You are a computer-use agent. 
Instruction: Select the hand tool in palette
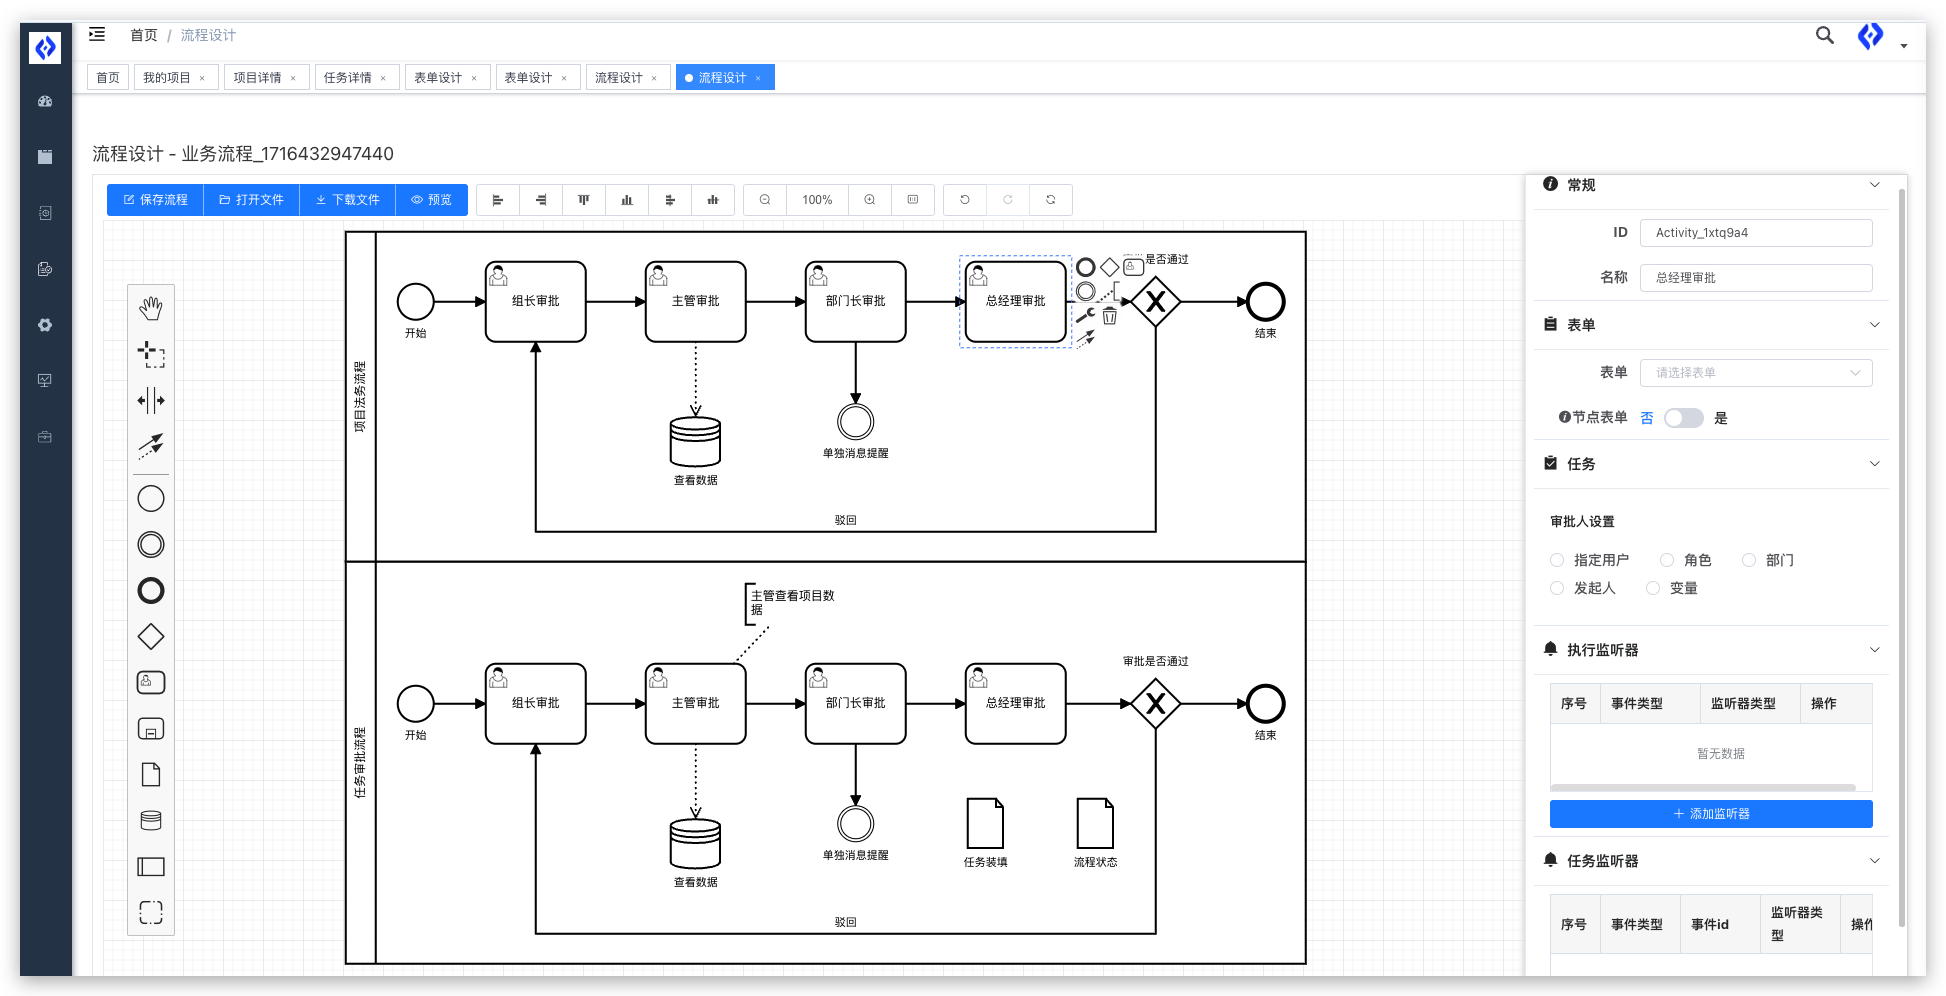click(x=151, y=308)
